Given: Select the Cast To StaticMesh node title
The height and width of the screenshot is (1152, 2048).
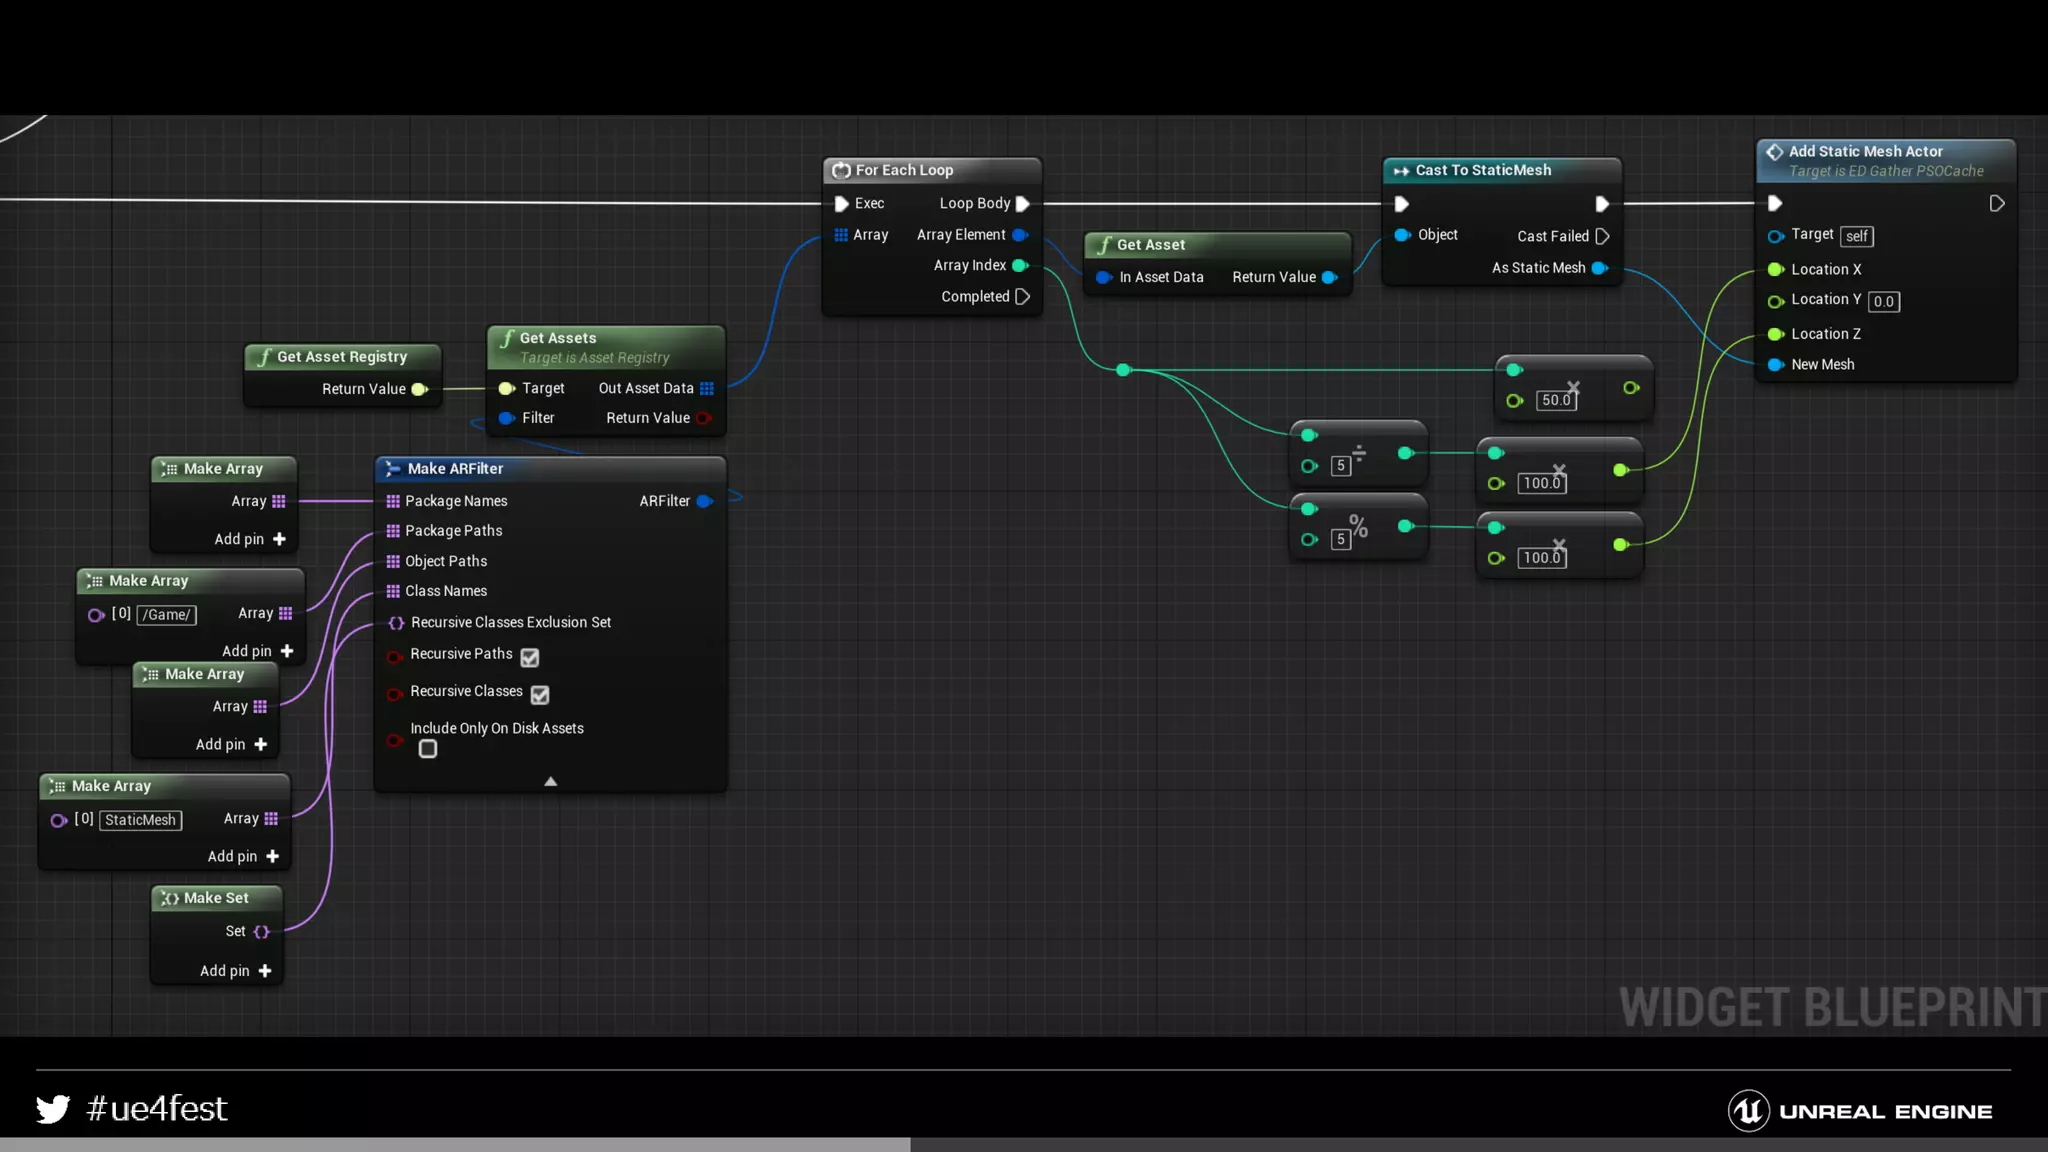Looking at the screenshot, I should 1482,170.
